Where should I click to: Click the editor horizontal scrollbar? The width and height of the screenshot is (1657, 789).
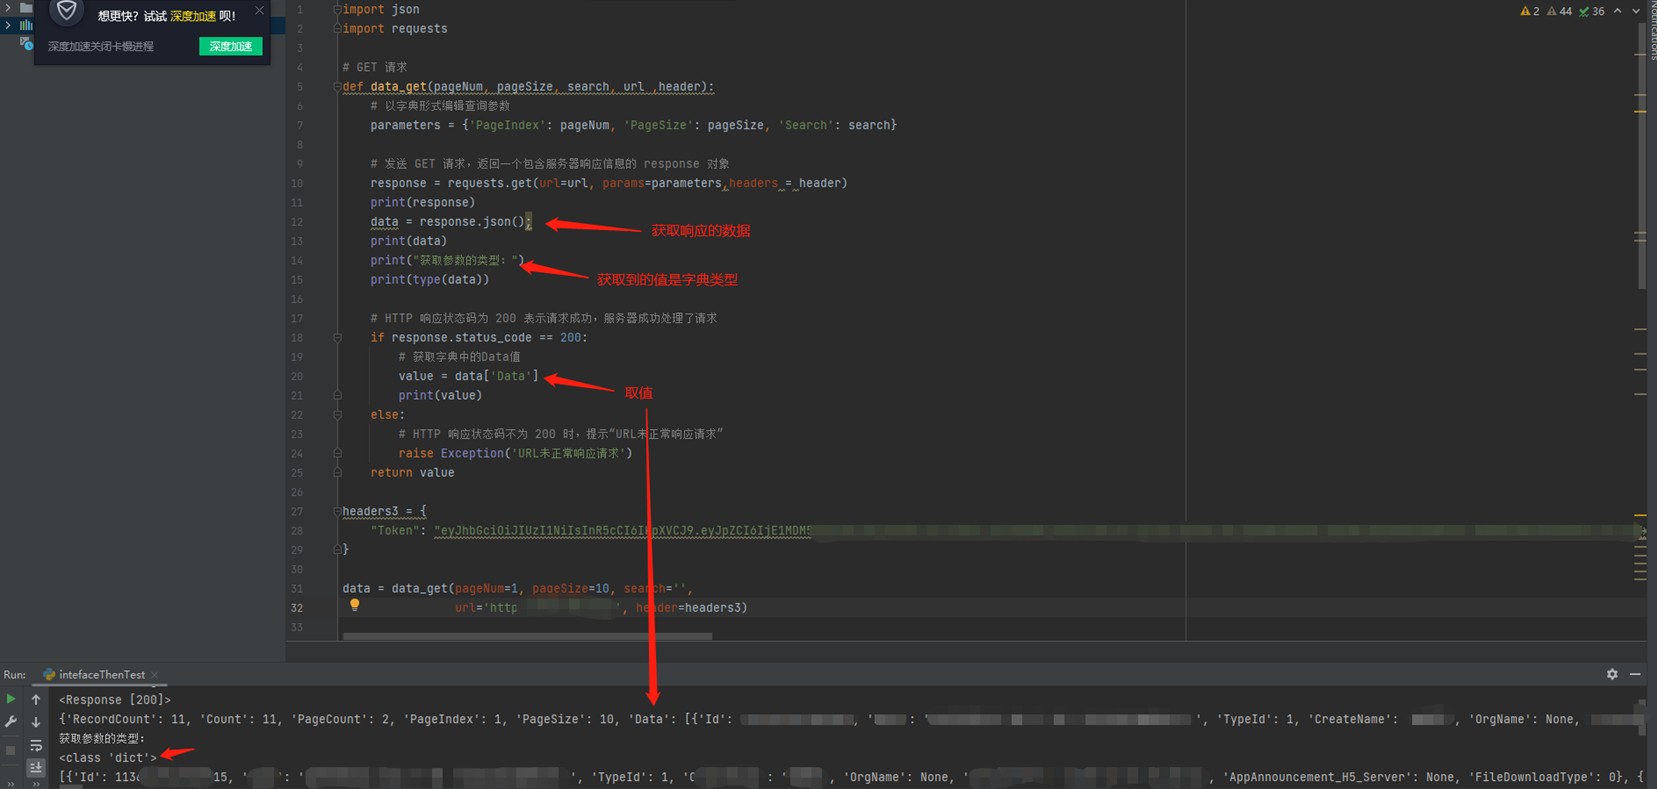pos(527,636)
